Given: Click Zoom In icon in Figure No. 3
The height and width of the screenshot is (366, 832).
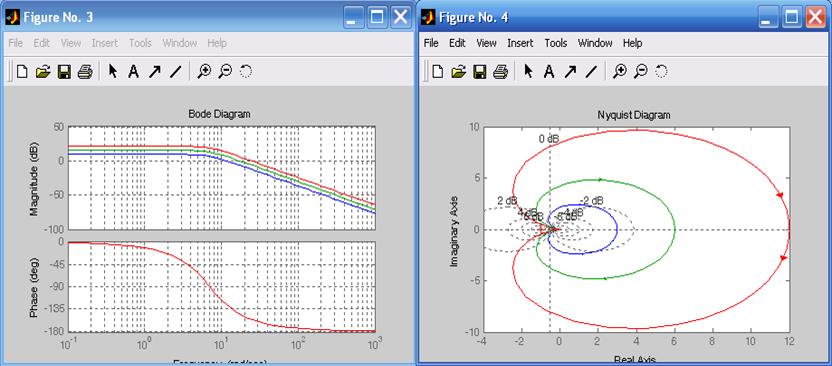Looking at the screenshot, I should [x=204, y=71].
